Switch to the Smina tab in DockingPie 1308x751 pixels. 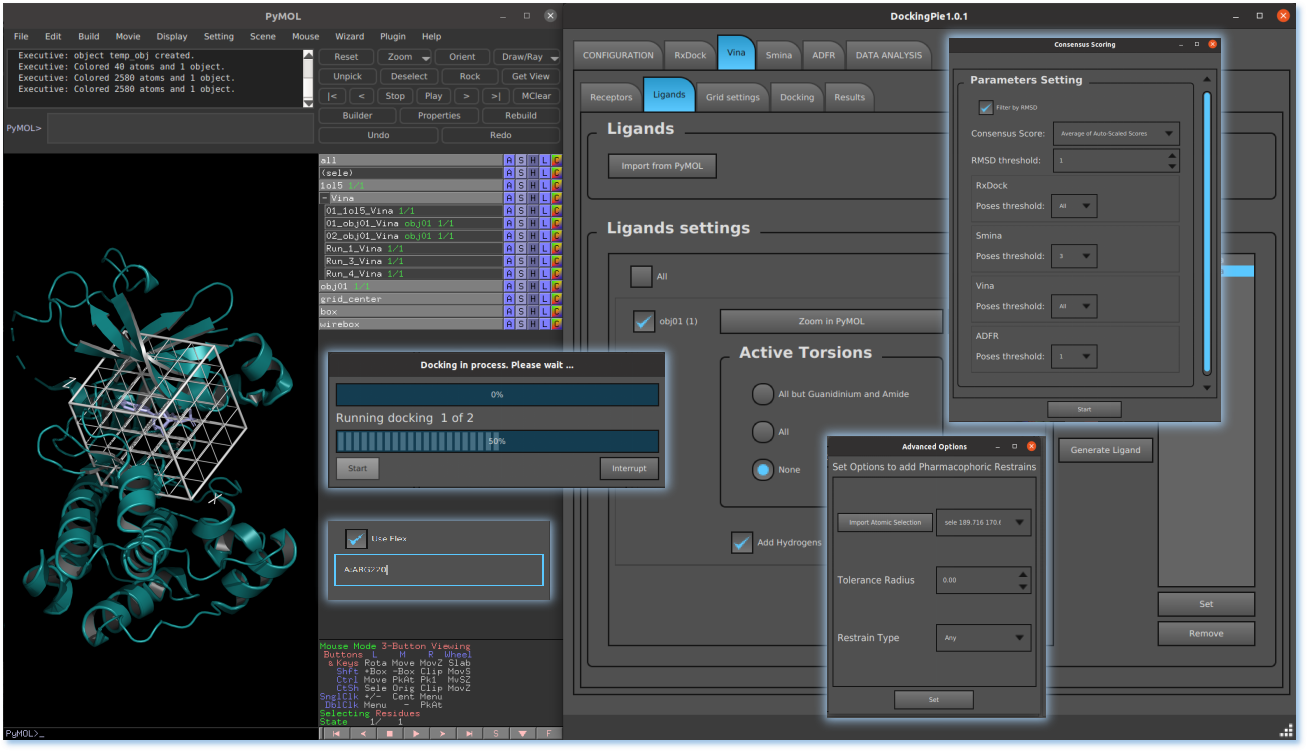click(779, 55)
